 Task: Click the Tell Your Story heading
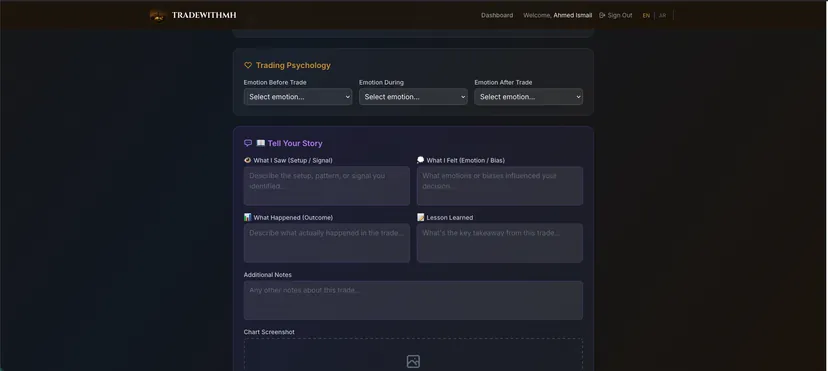coord(295,143)
